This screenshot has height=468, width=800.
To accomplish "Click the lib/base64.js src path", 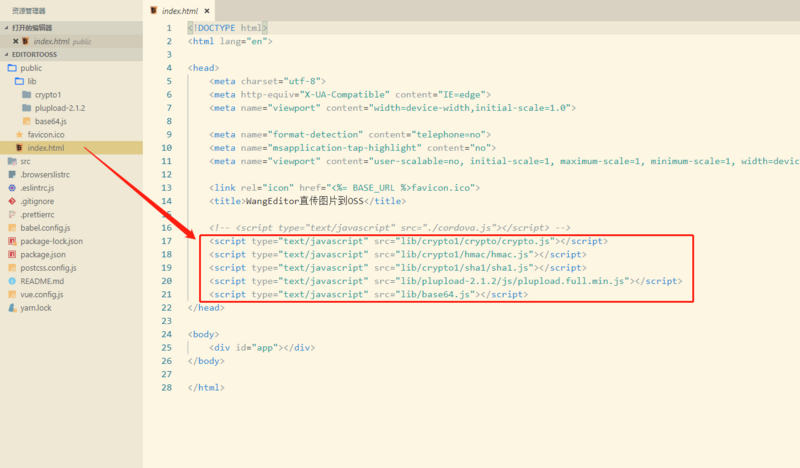I will click(x=435, y=294).
